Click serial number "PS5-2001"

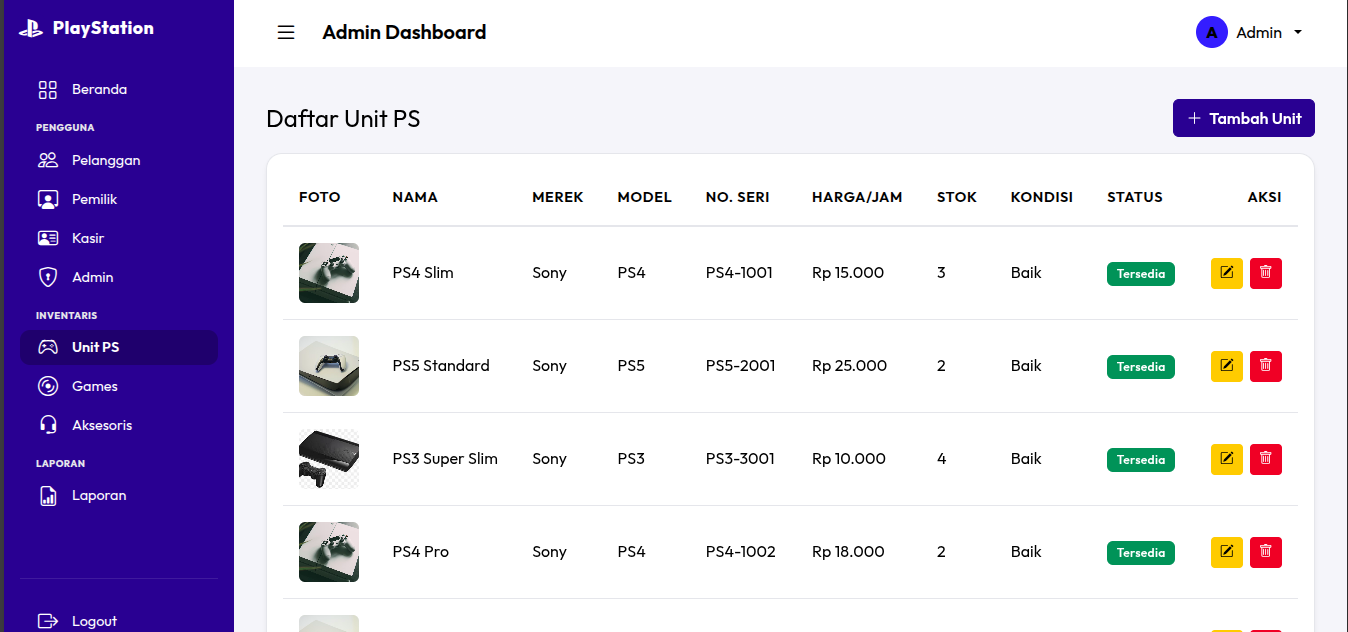(741, 366)
